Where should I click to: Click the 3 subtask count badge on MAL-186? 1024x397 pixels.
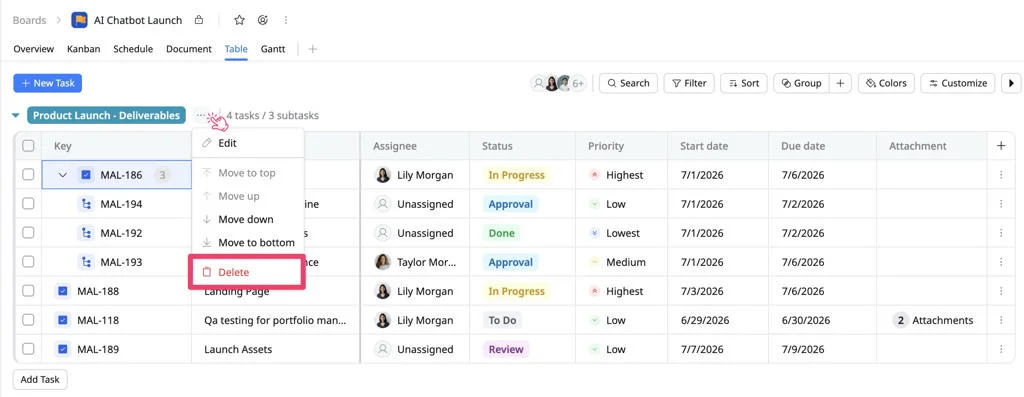tap(162, 175)
